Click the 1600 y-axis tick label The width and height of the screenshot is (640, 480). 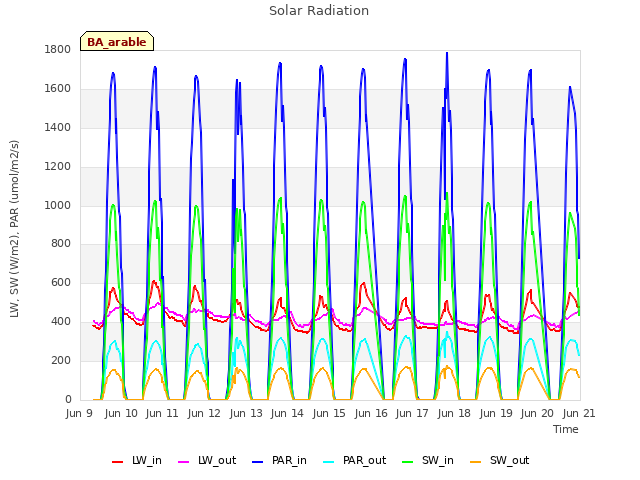pos(58,89)
